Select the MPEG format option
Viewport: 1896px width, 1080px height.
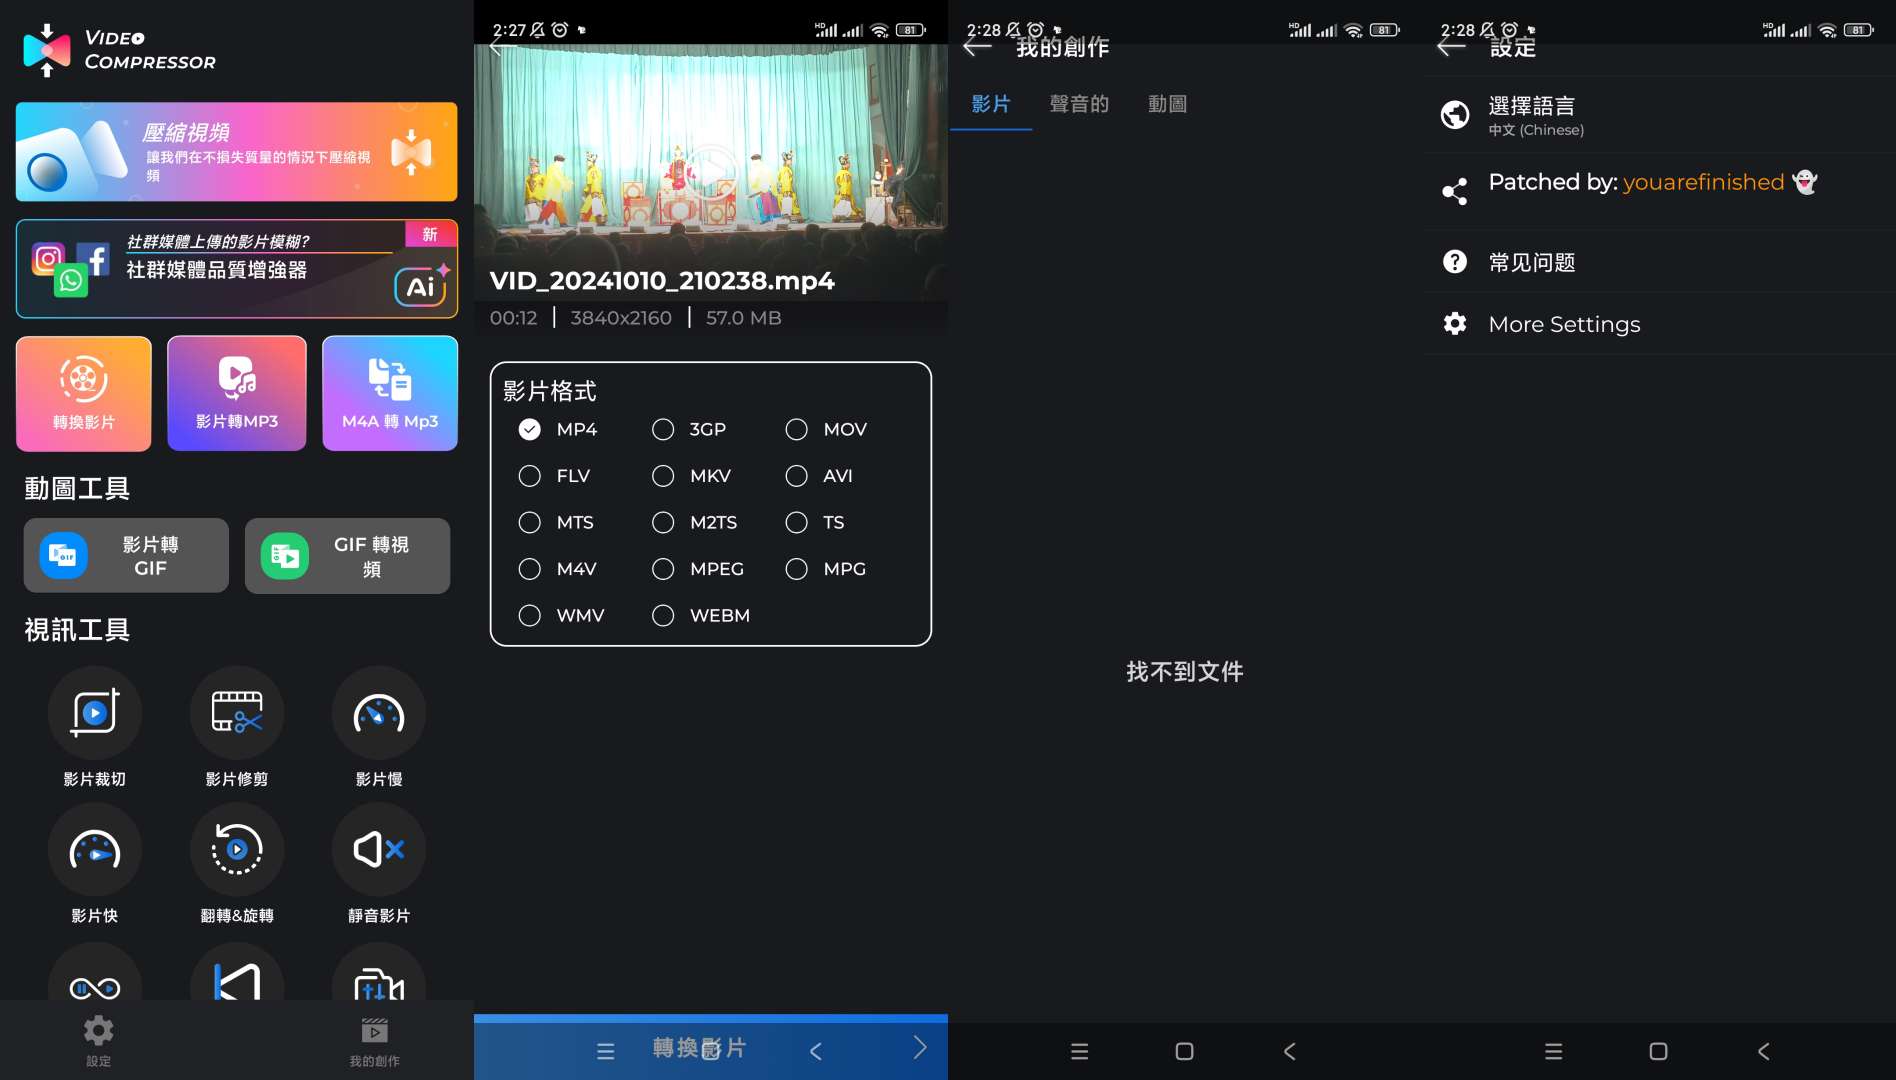(x=698, y=569)
